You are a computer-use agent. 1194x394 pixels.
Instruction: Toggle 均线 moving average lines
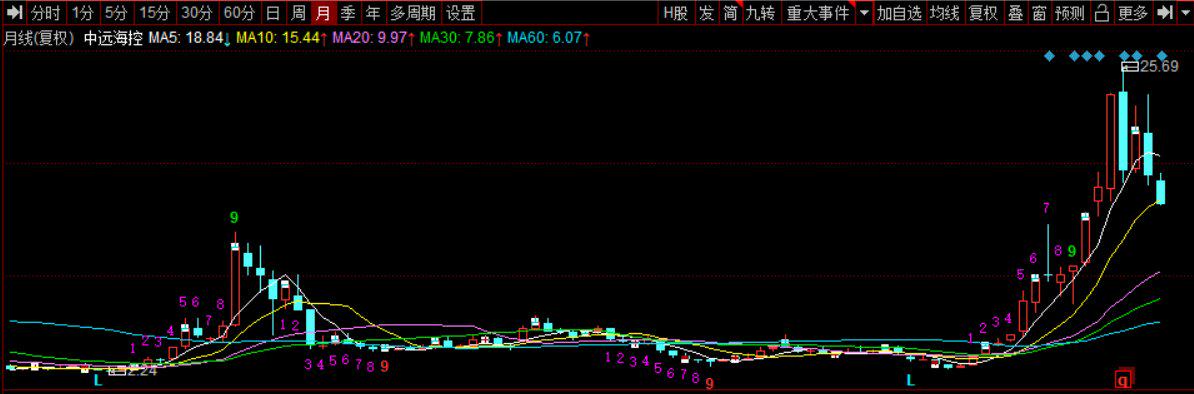pos(944,13)
